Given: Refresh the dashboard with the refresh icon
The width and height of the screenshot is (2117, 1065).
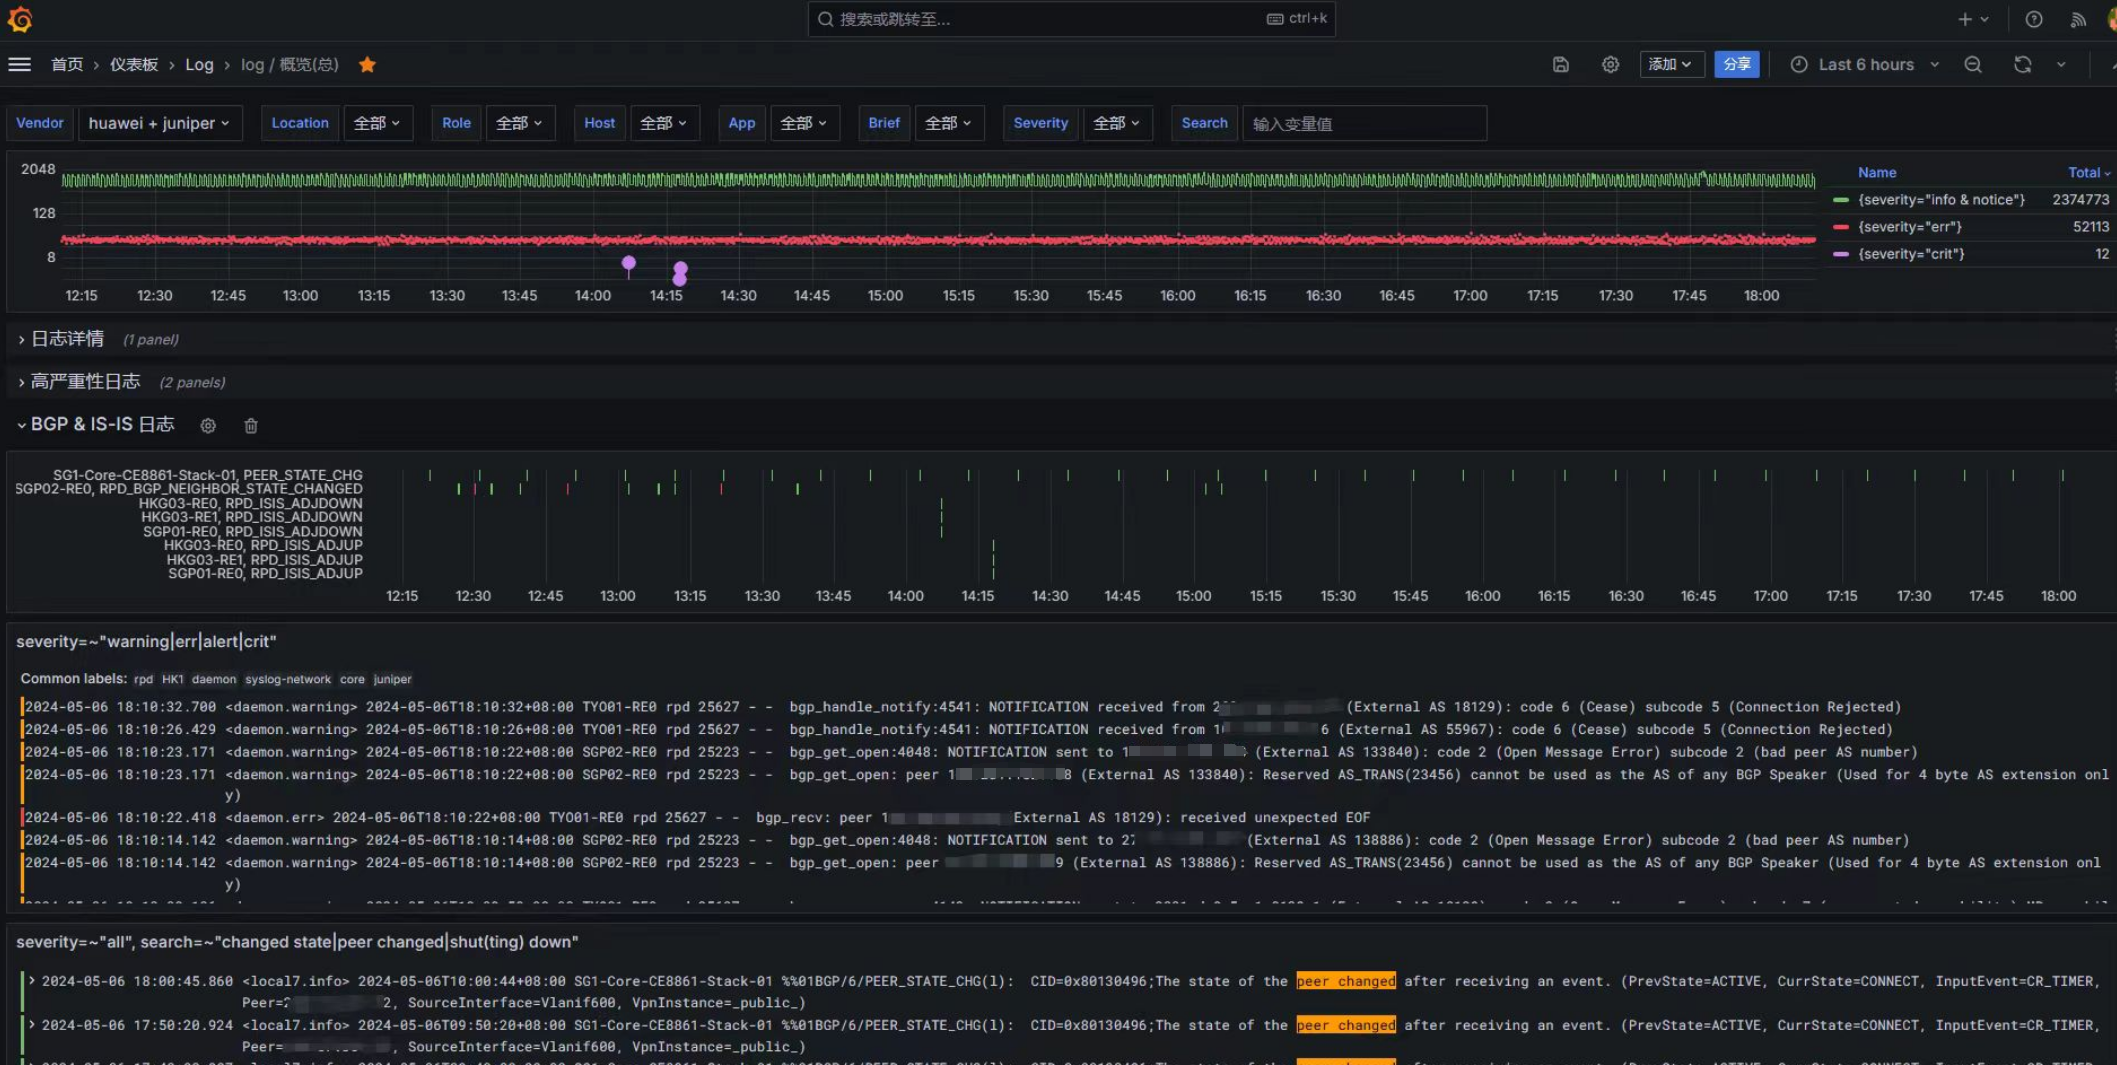Looking at the screenshot, I should 2022,64.
